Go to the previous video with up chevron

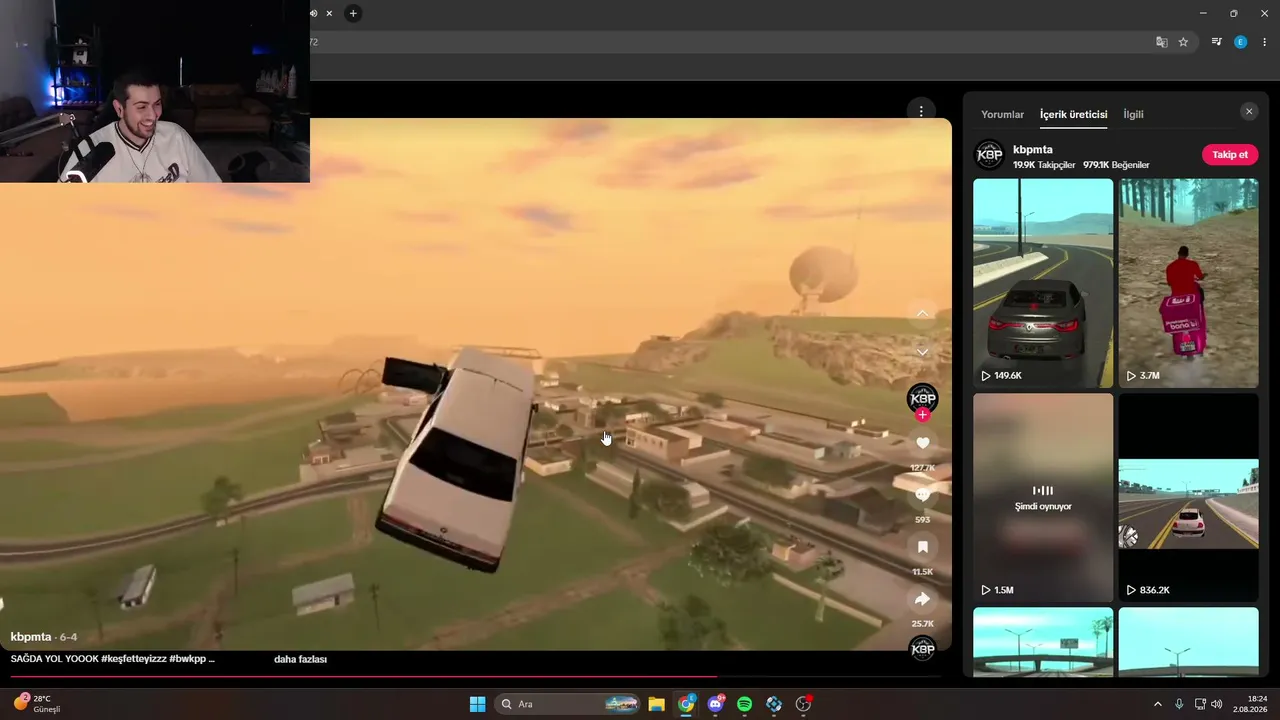pyautogui.click(x=922, y=314)
